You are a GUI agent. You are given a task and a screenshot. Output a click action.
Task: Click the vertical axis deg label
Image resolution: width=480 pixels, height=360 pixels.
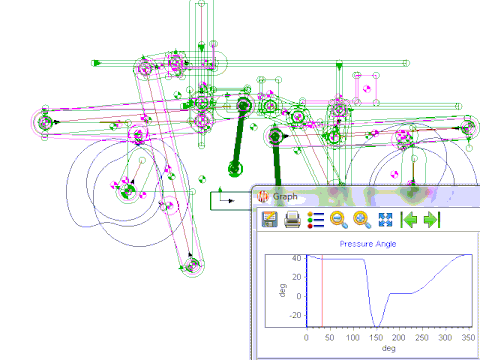tap(283, 290)
